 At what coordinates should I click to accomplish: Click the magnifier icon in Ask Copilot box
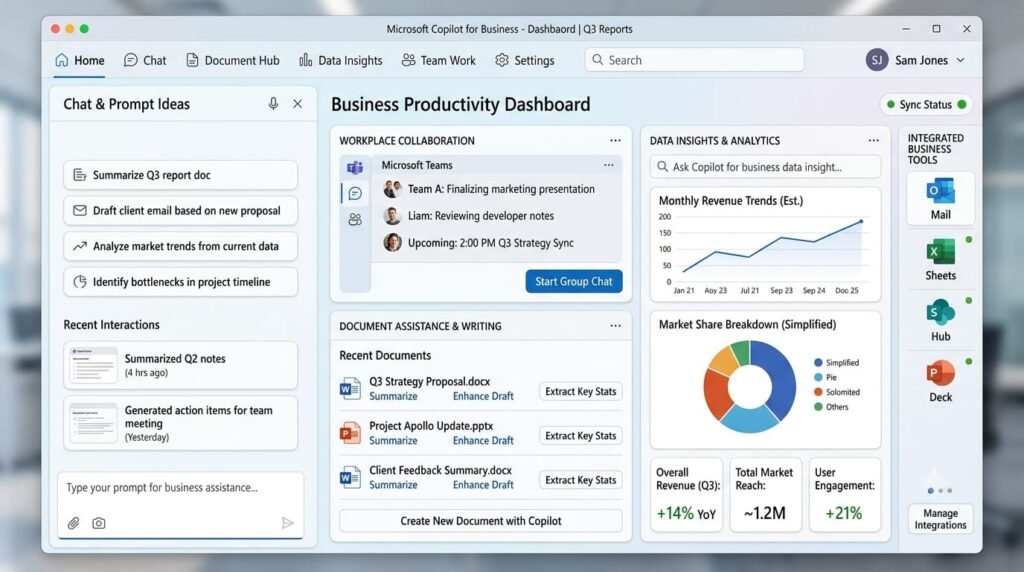pyautogui.click(x=662, y=167)
